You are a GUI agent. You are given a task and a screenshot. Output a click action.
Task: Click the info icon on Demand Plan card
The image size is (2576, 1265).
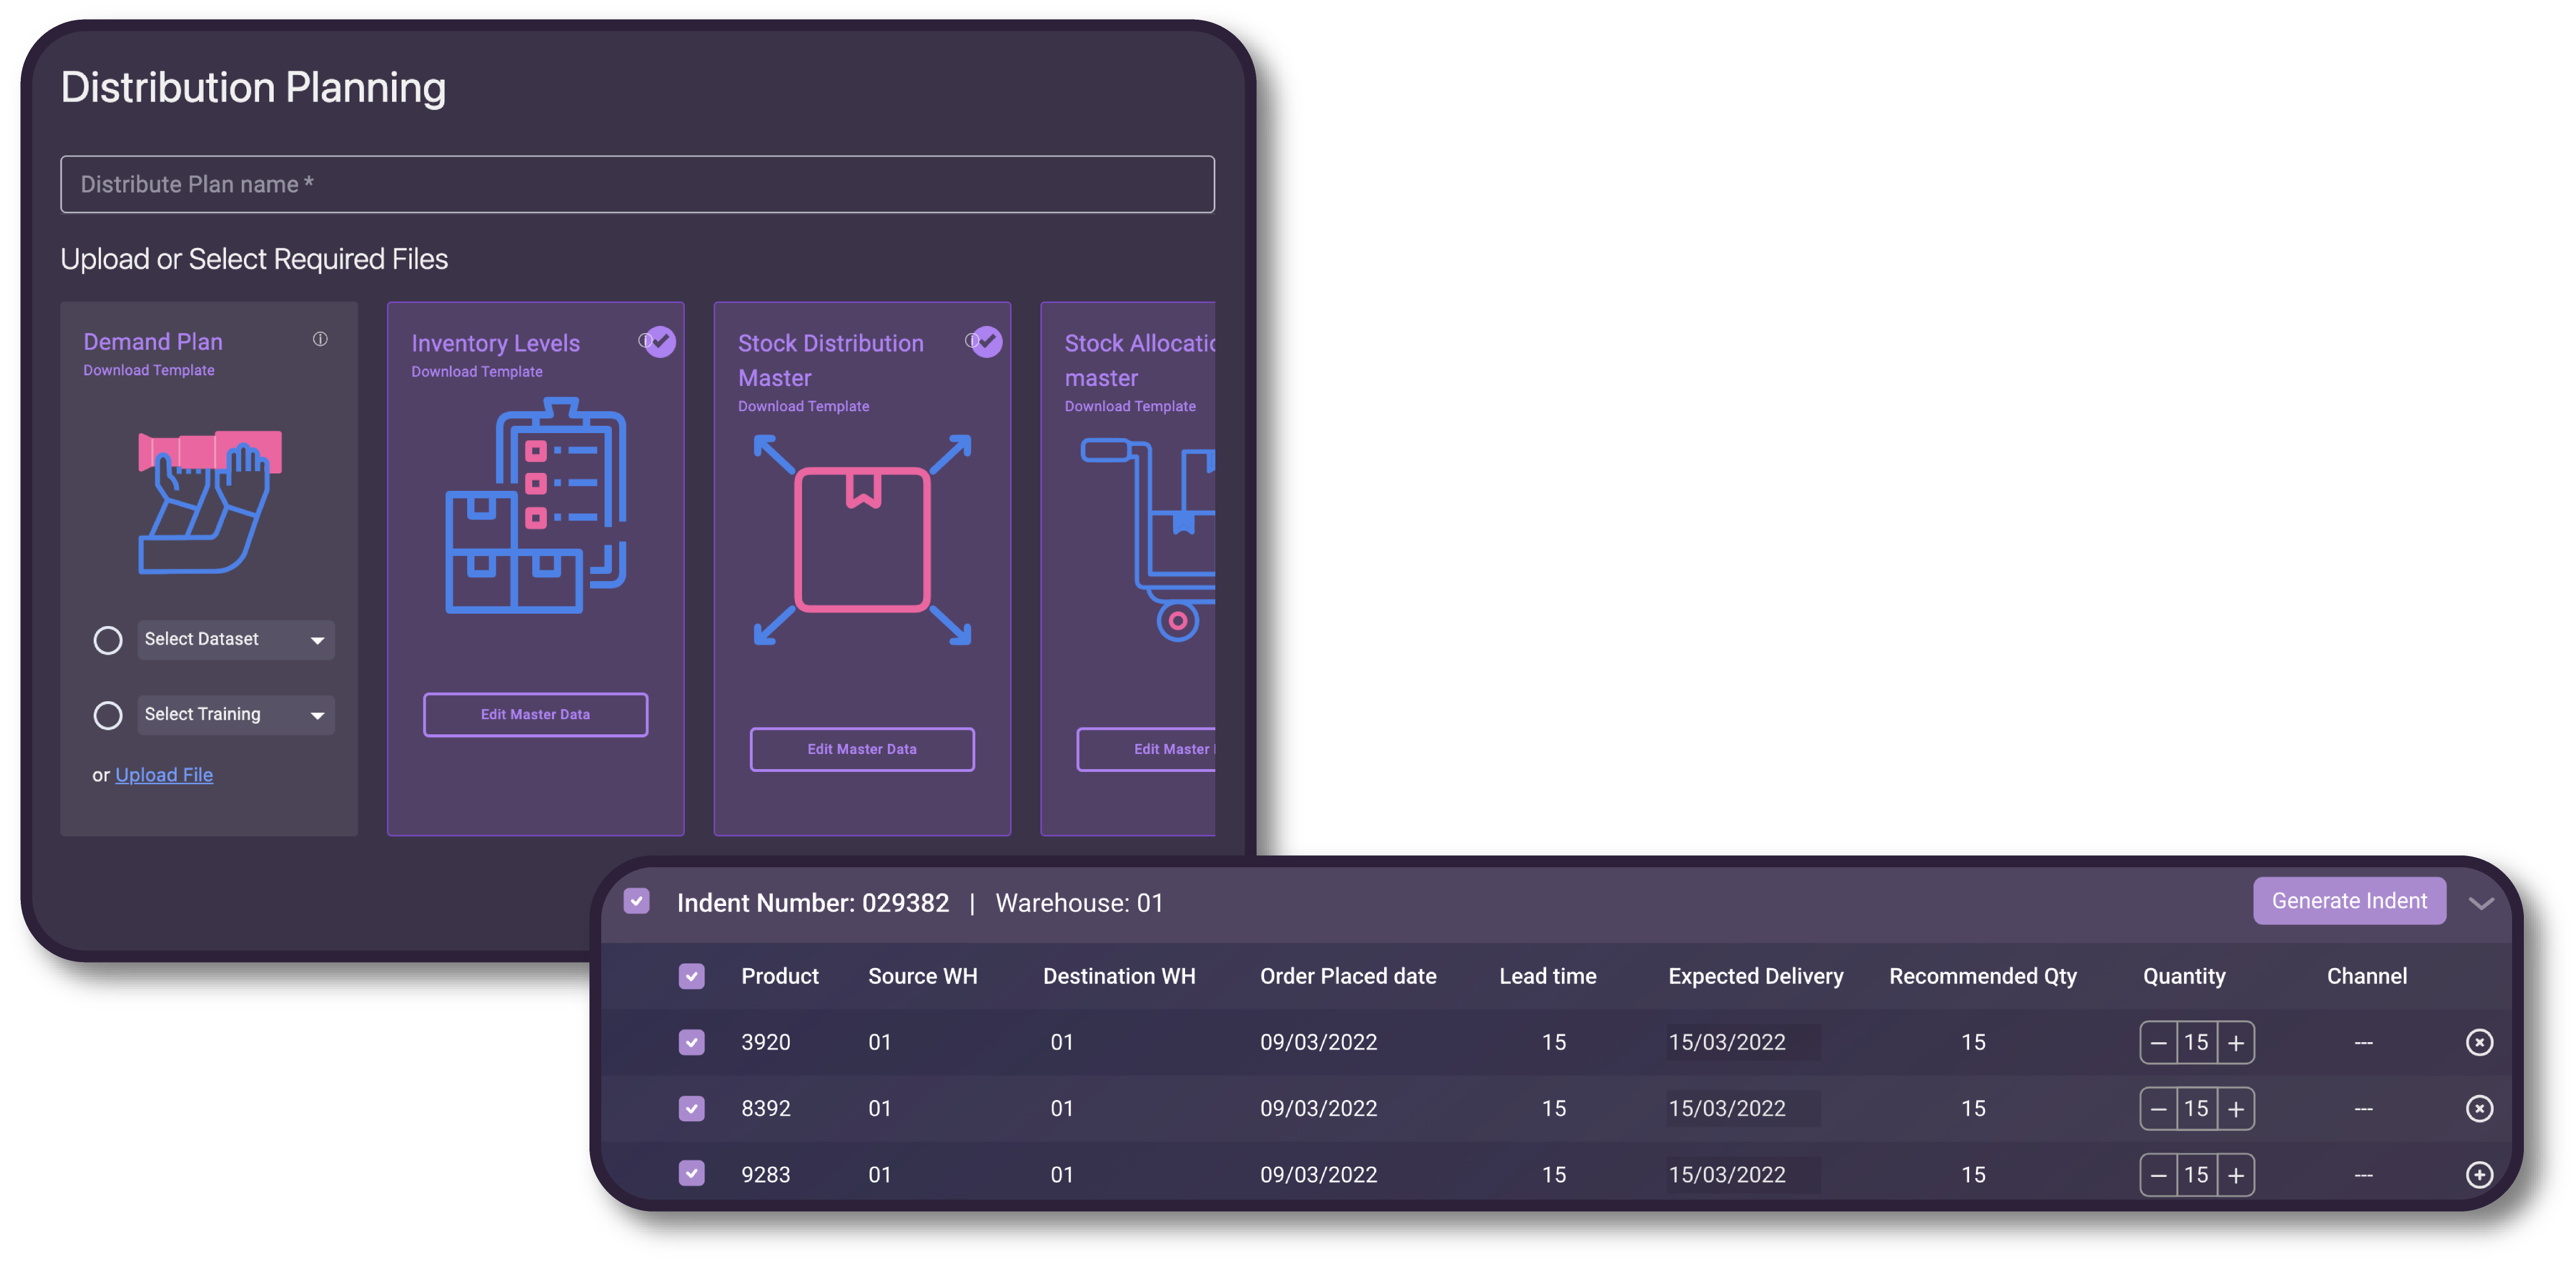[x=320, y=340]
